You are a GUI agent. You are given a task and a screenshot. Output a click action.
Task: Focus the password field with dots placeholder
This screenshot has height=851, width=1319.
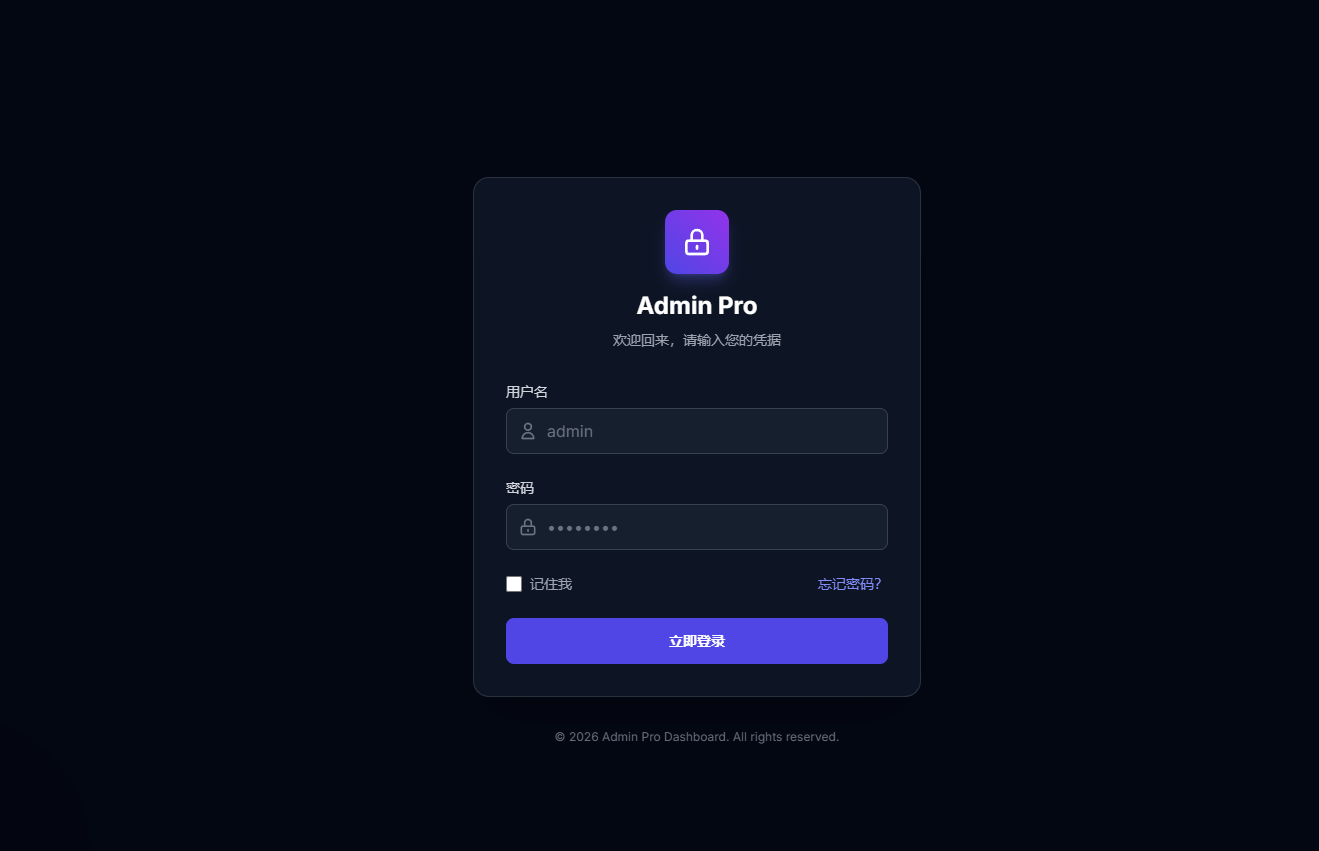tap(697, 527)
